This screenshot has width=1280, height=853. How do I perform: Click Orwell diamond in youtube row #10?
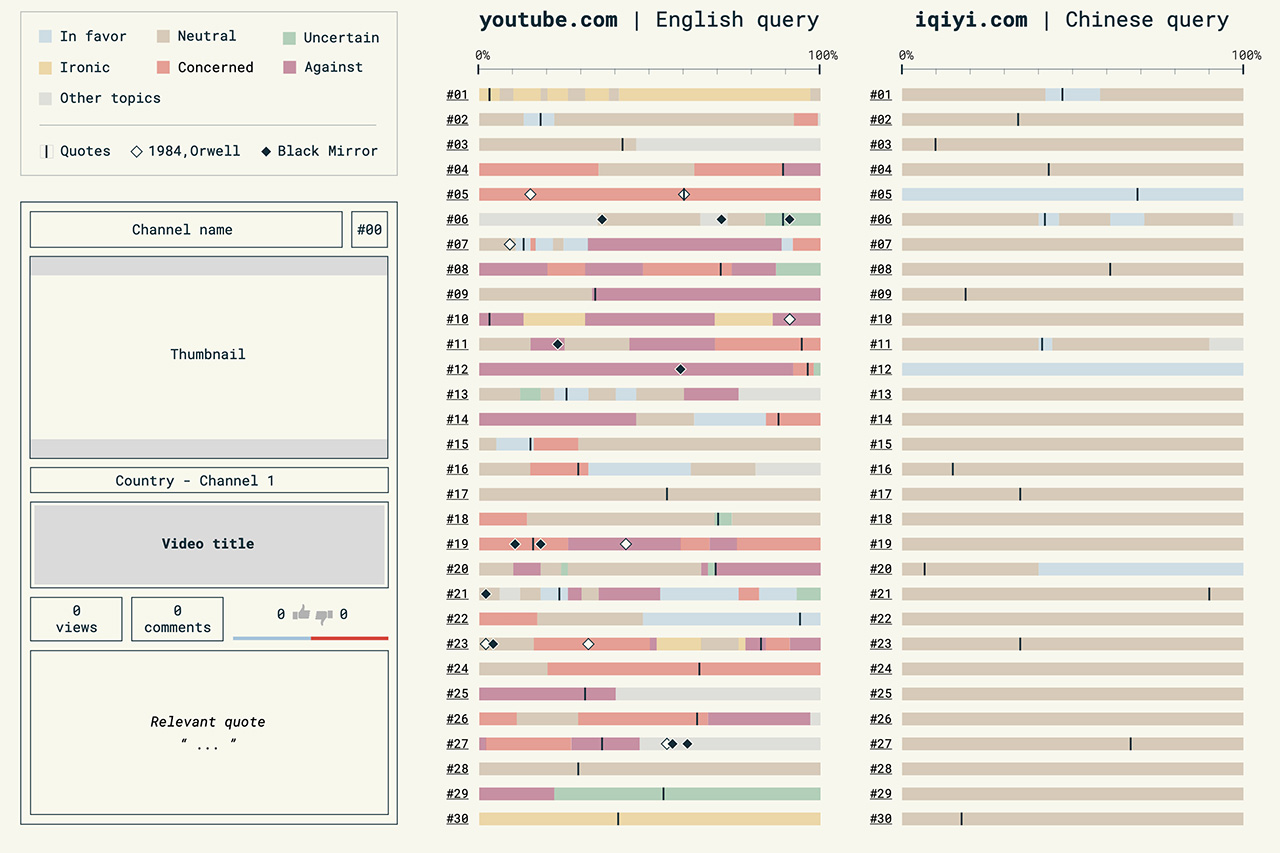pyautogui.click(x=789, y=319)
